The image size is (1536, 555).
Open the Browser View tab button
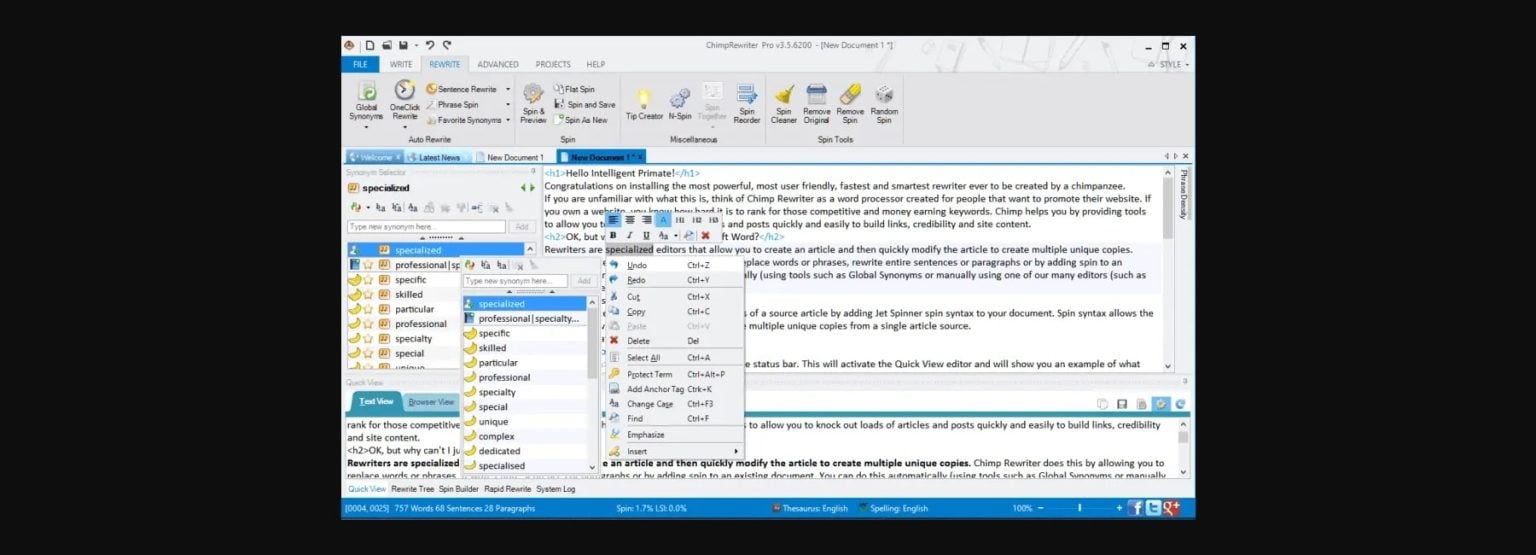430,402
